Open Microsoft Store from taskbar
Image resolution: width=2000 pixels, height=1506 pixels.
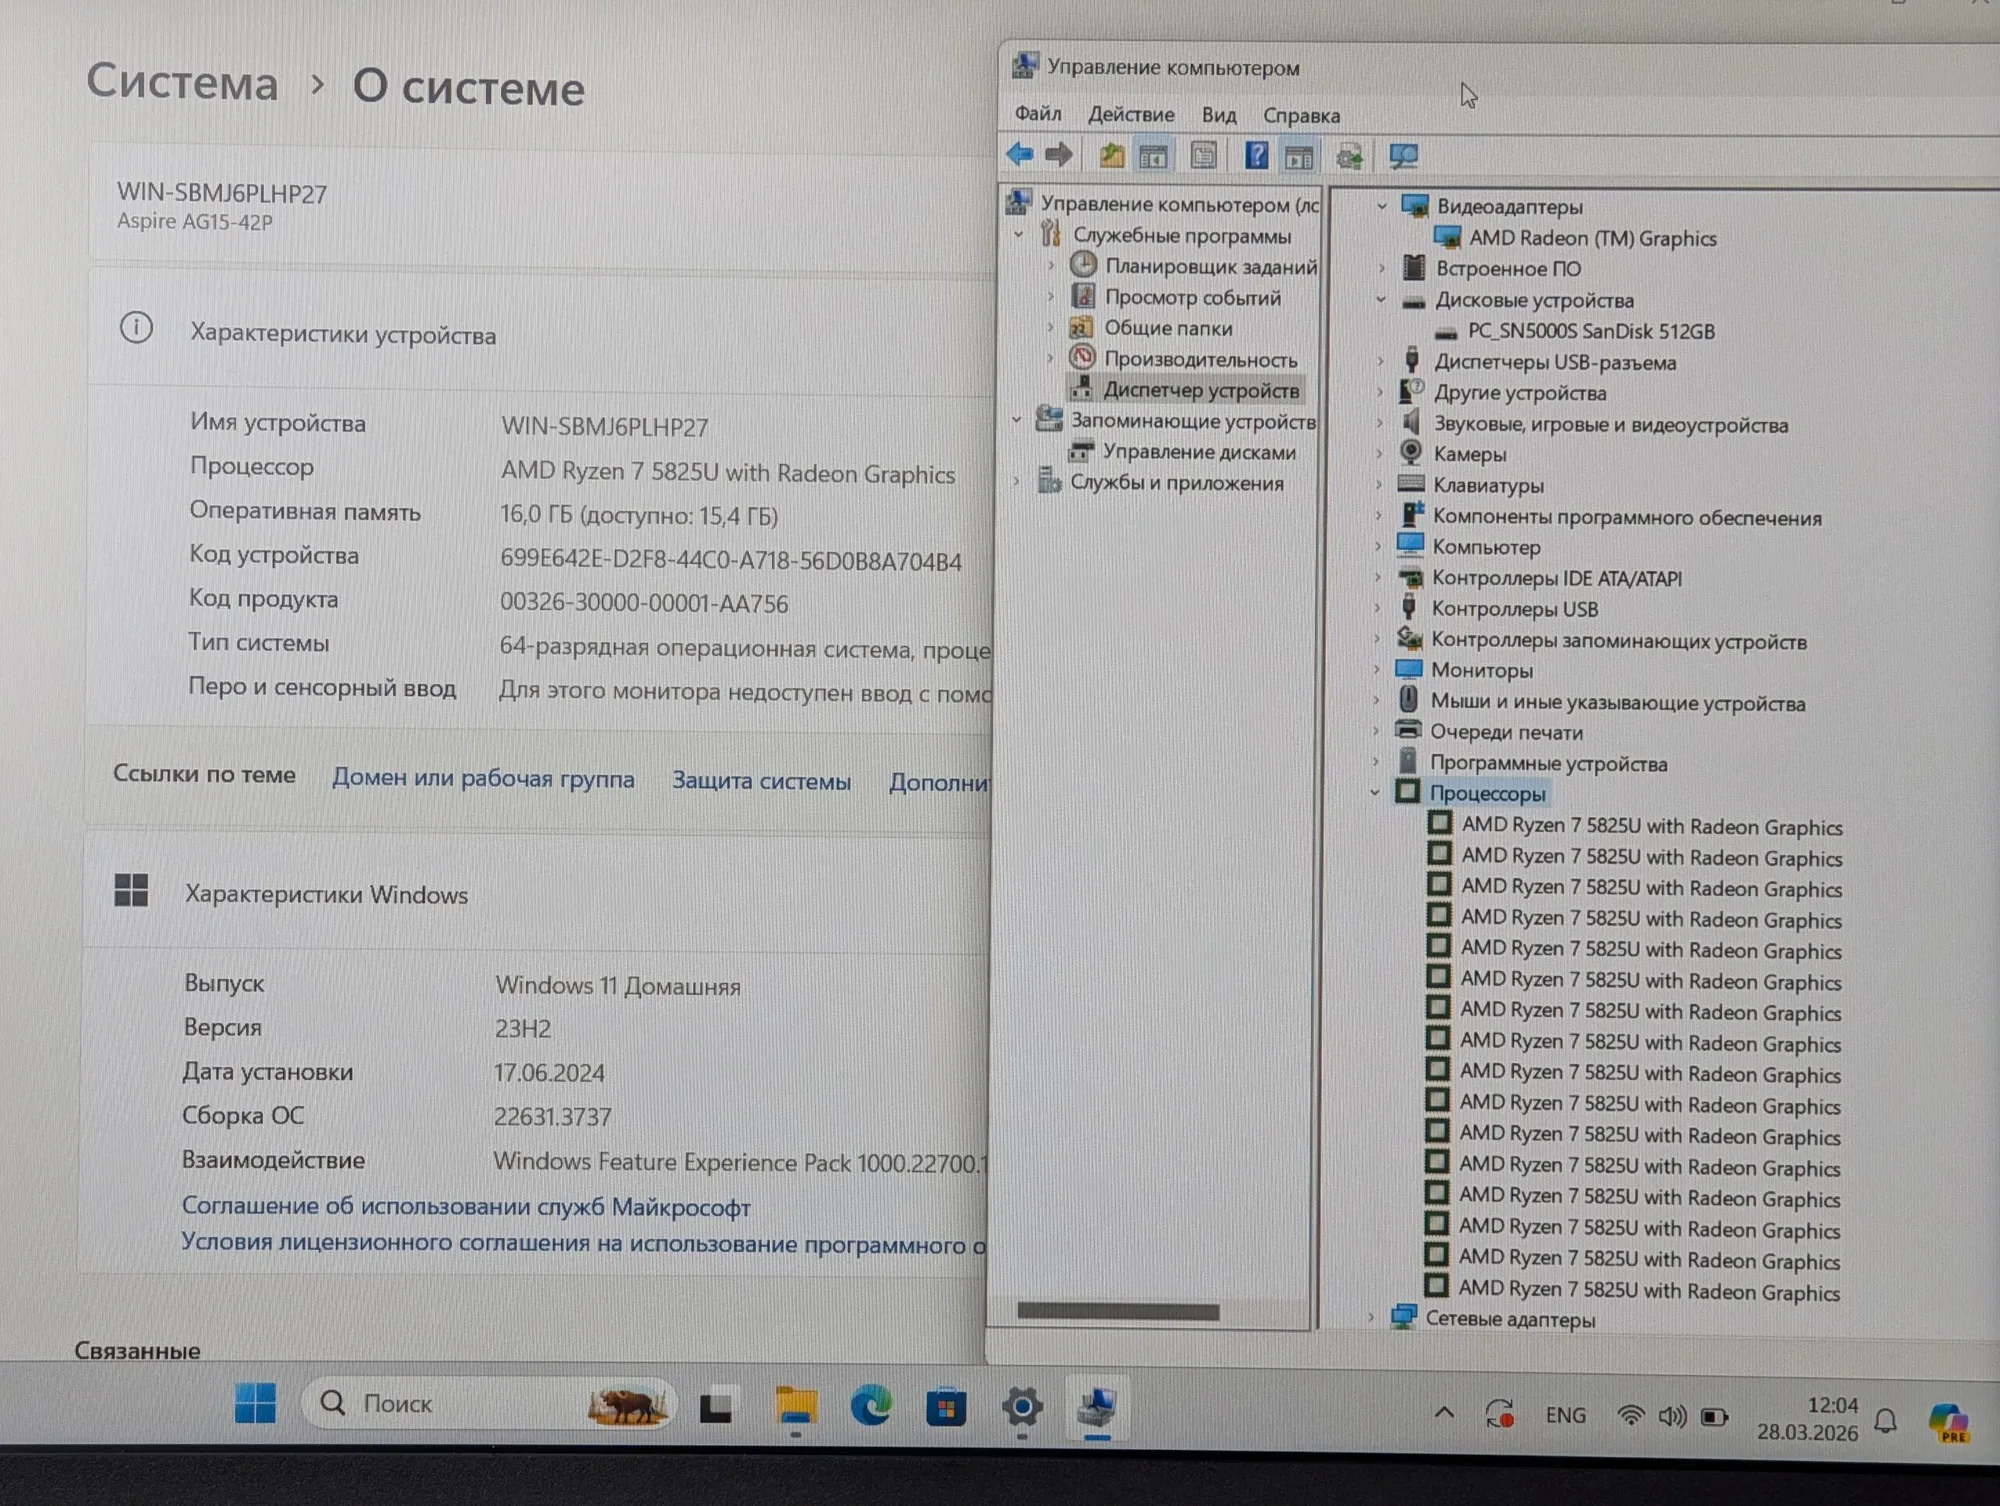(946, 1408)
